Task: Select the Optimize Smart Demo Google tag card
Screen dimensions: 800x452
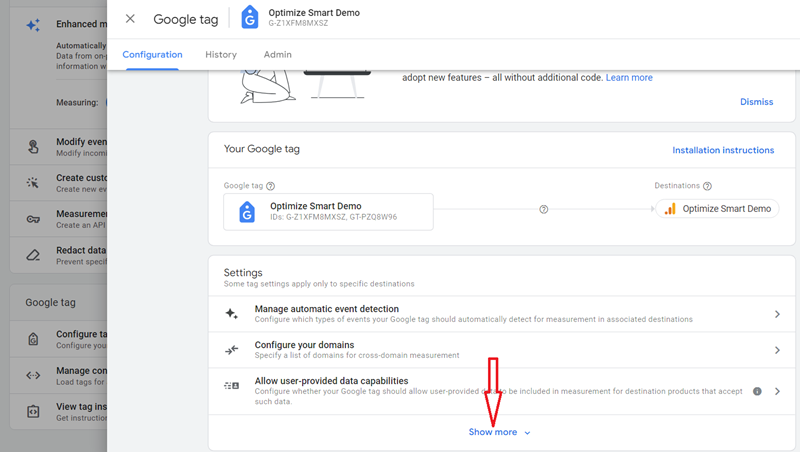Action: (x=329, y=211)
